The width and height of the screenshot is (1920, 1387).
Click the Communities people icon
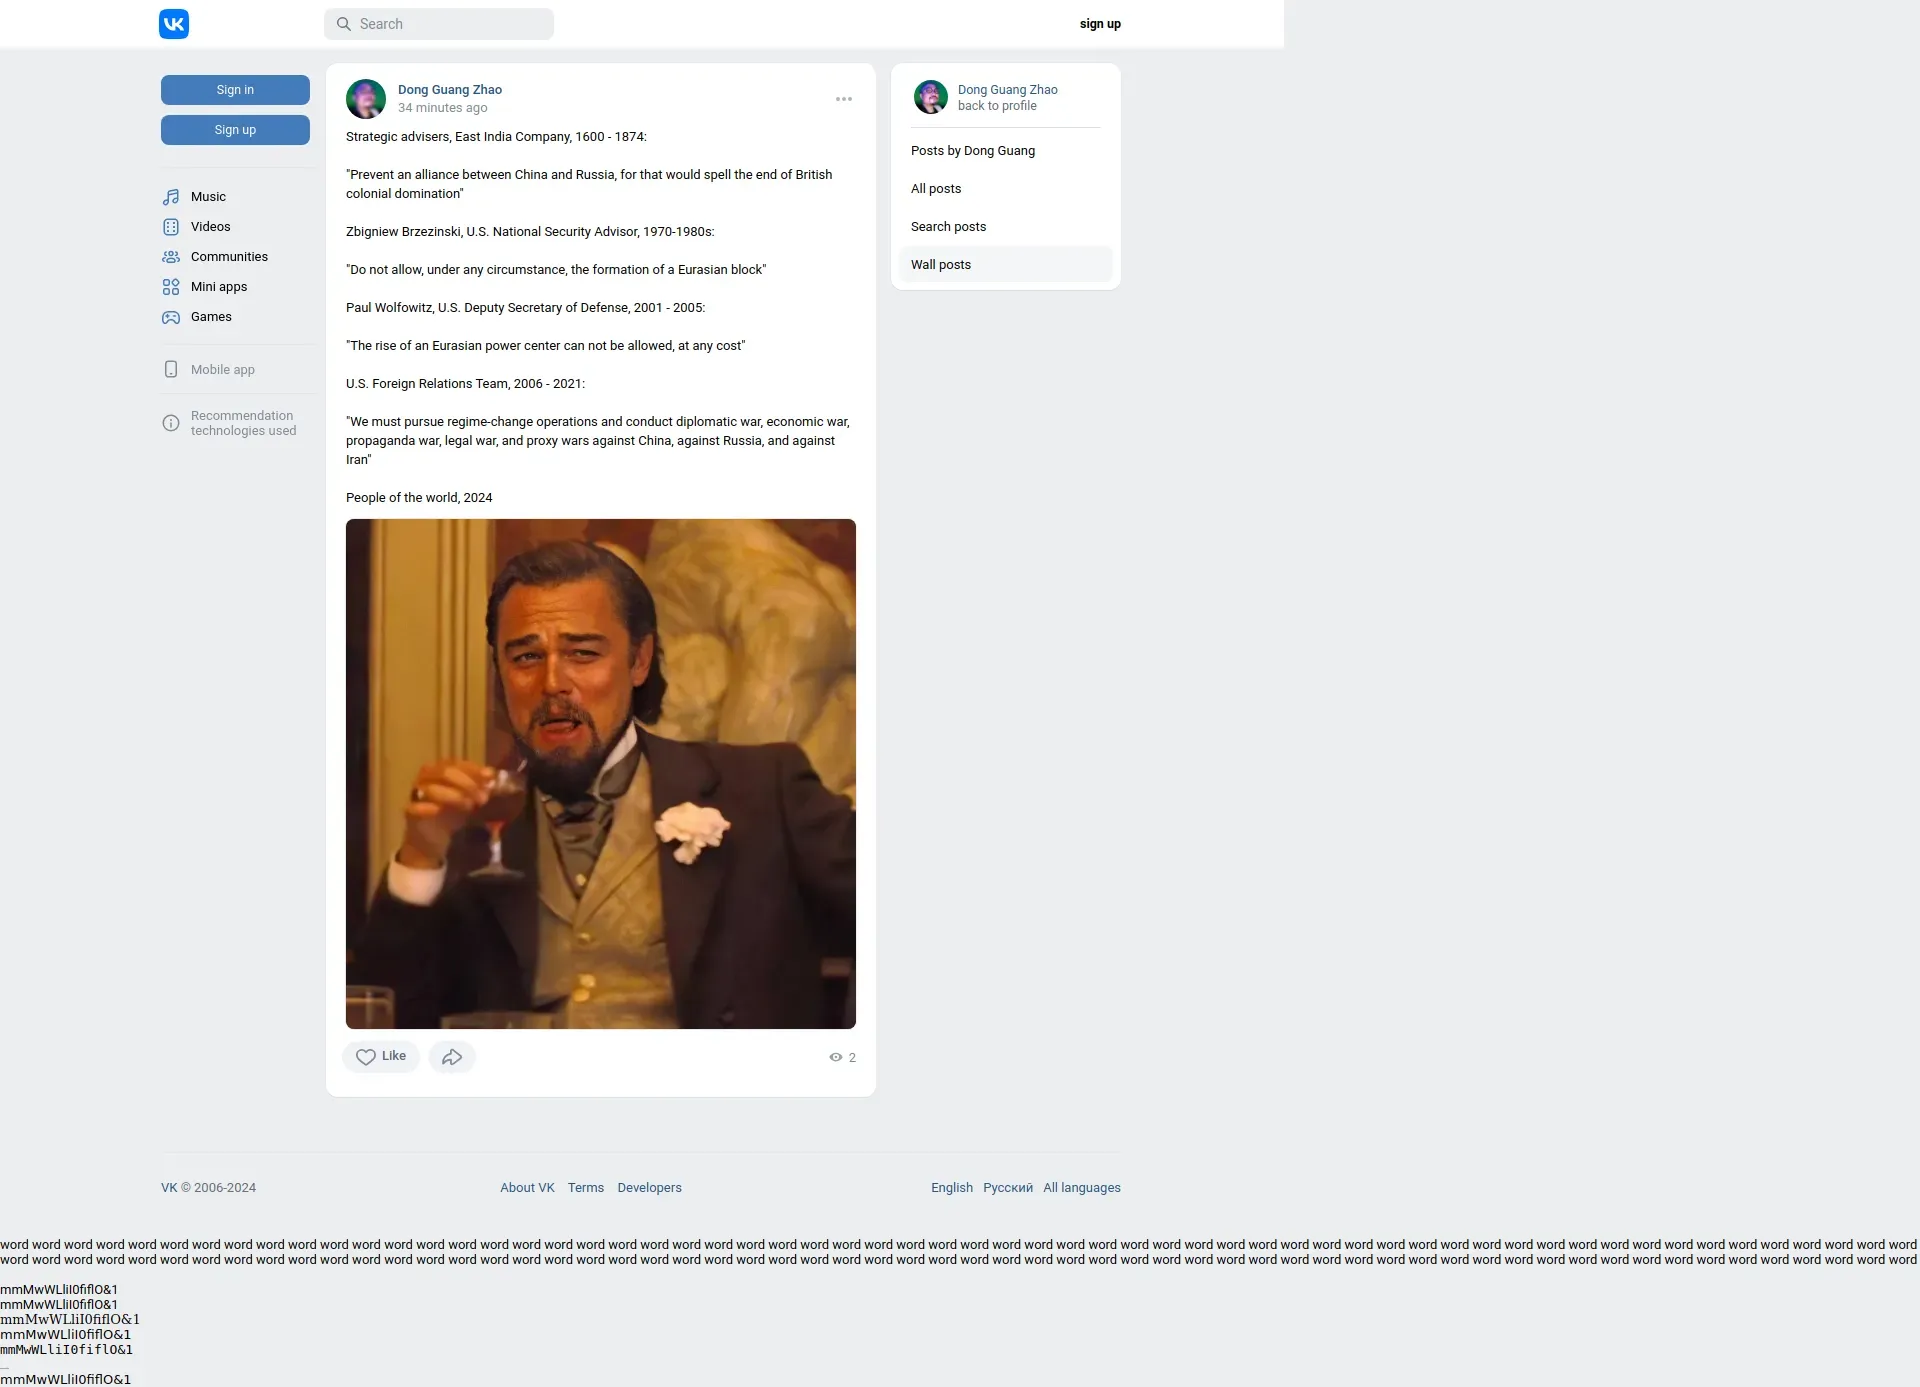[x=171, y=257]
